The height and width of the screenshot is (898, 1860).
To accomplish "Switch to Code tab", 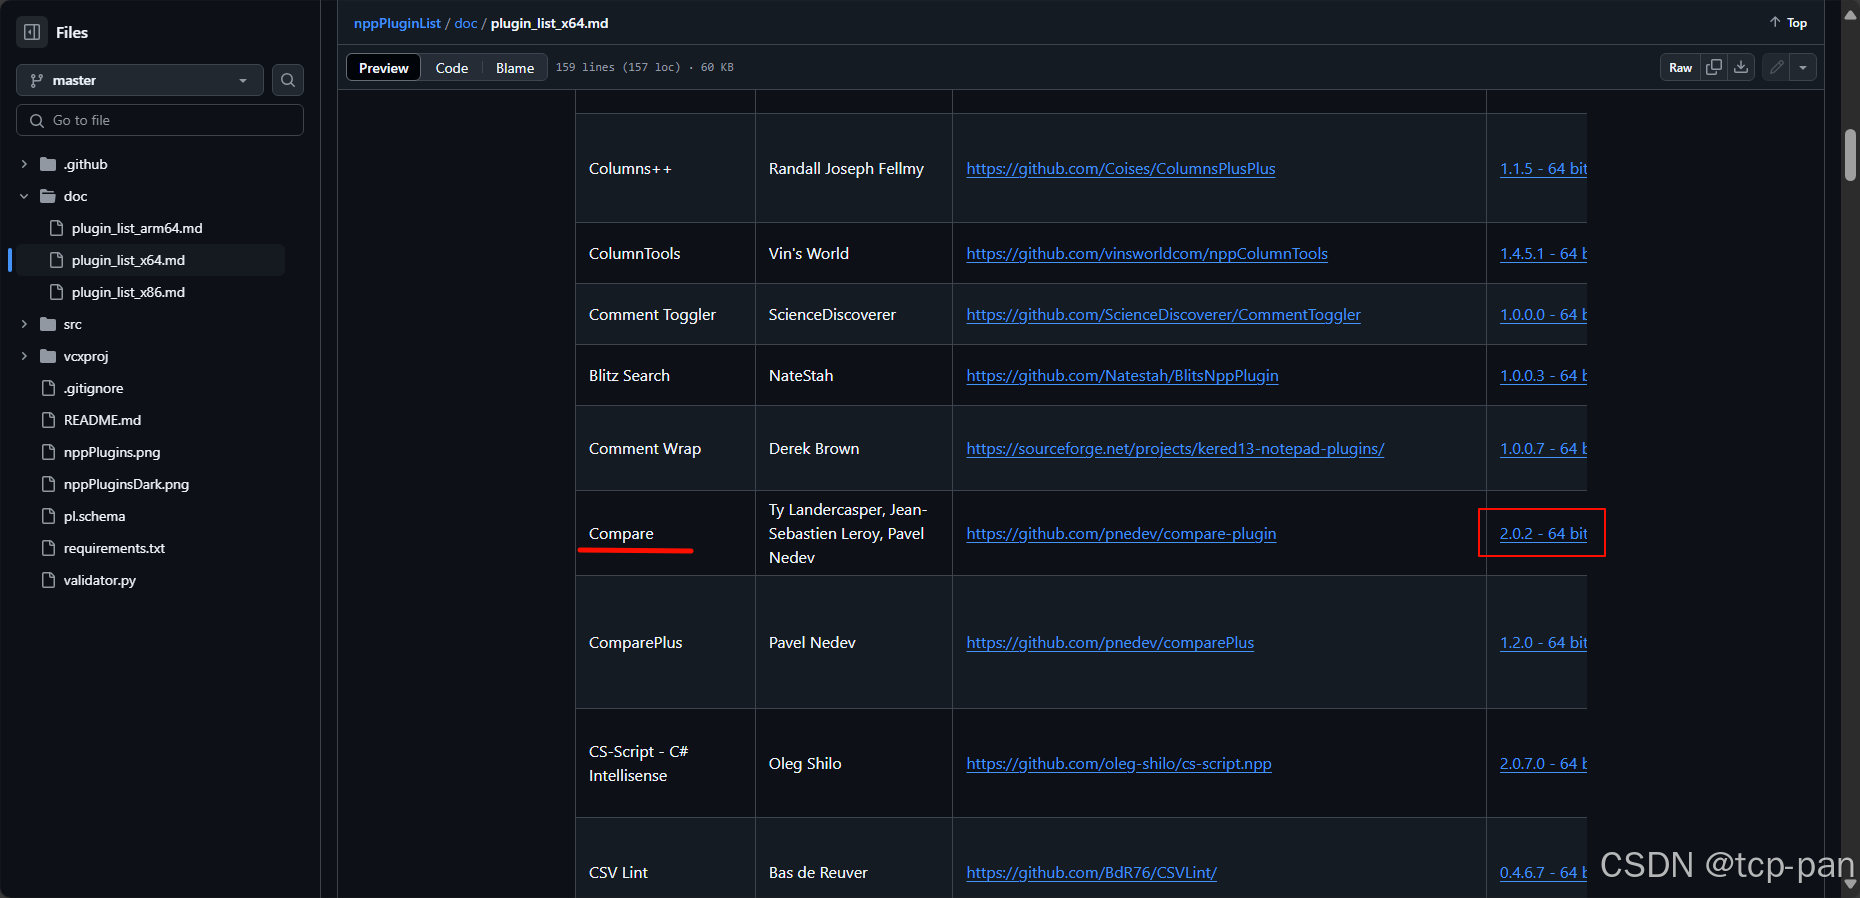I will (452, 68).
